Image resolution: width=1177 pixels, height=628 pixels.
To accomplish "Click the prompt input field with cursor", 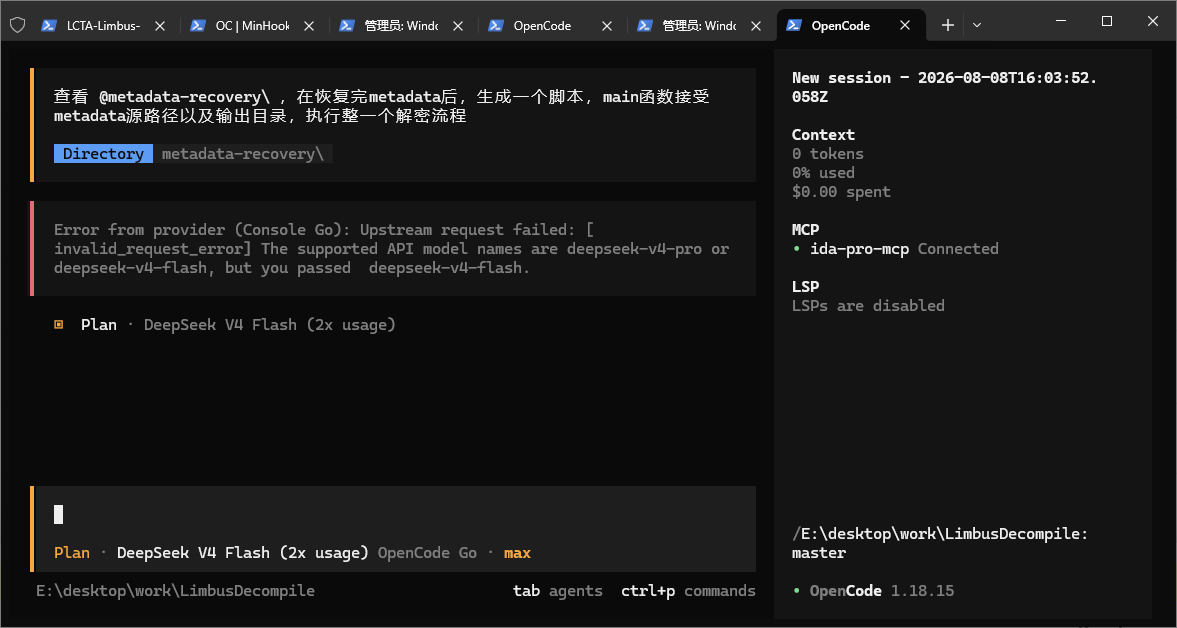I will 394,515.
